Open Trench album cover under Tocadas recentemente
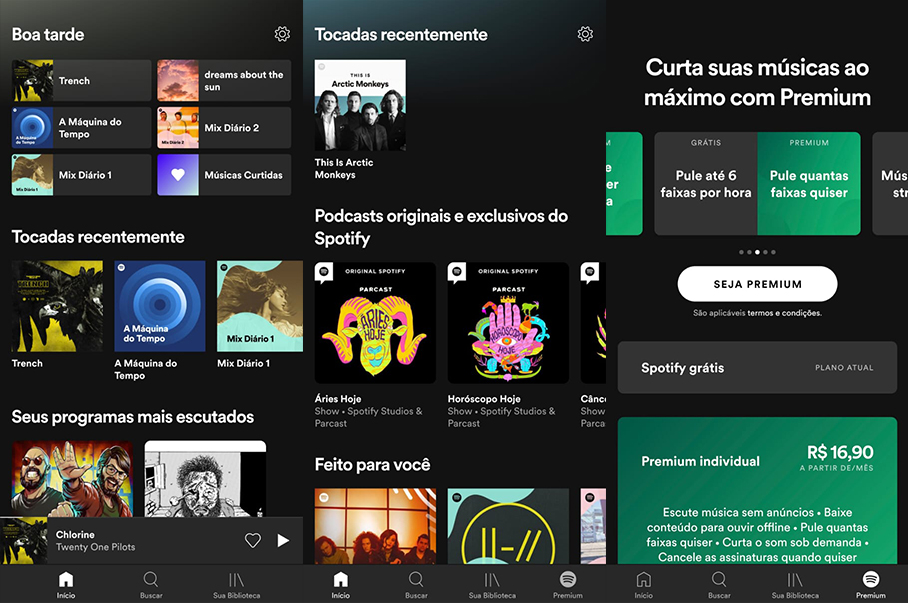908x603 pixels. pos(57,306)
